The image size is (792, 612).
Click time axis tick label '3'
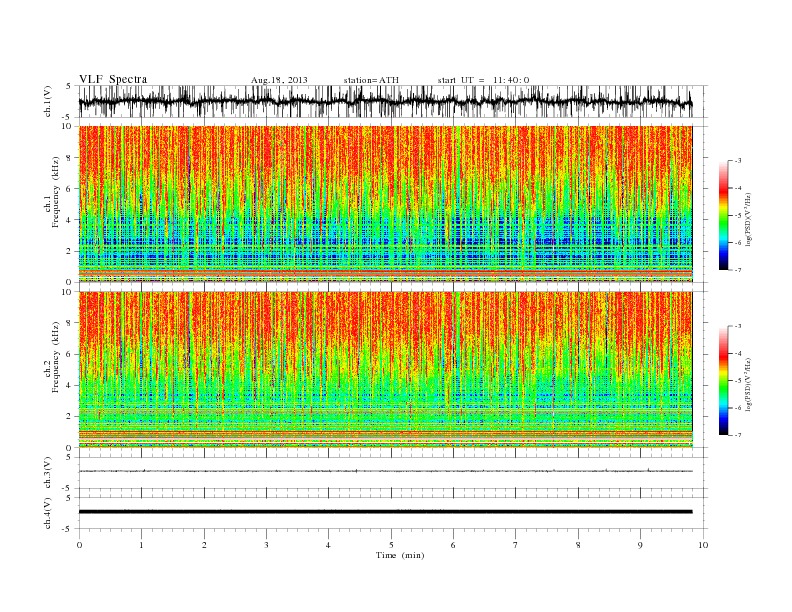[x=266, y=545]
